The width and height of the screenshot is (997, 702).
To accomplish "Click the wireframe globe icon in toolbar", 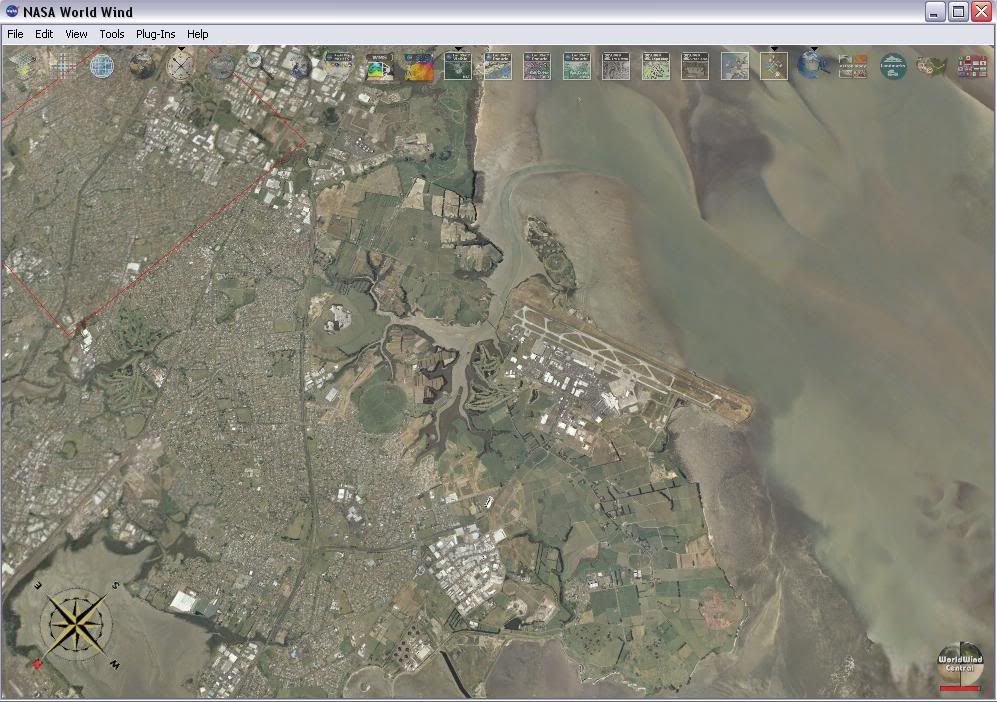I will tap(102, 66).
